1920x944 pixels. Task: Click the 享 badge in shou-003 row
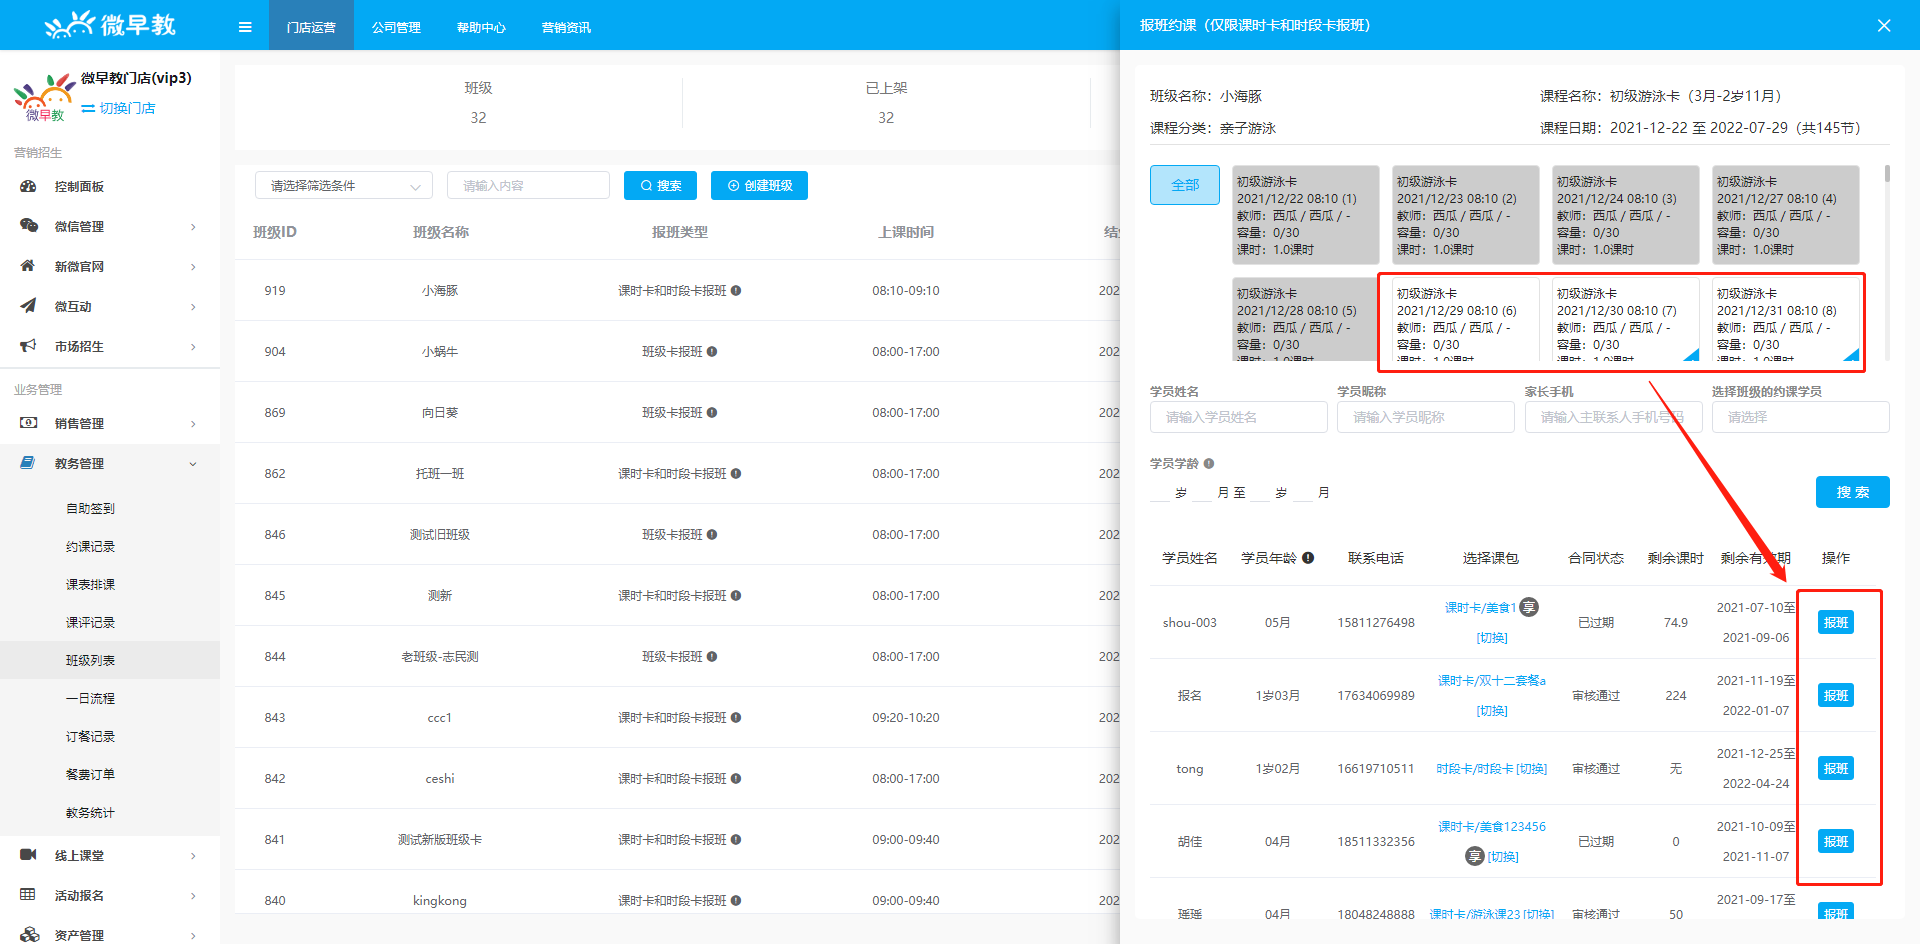1529,607
